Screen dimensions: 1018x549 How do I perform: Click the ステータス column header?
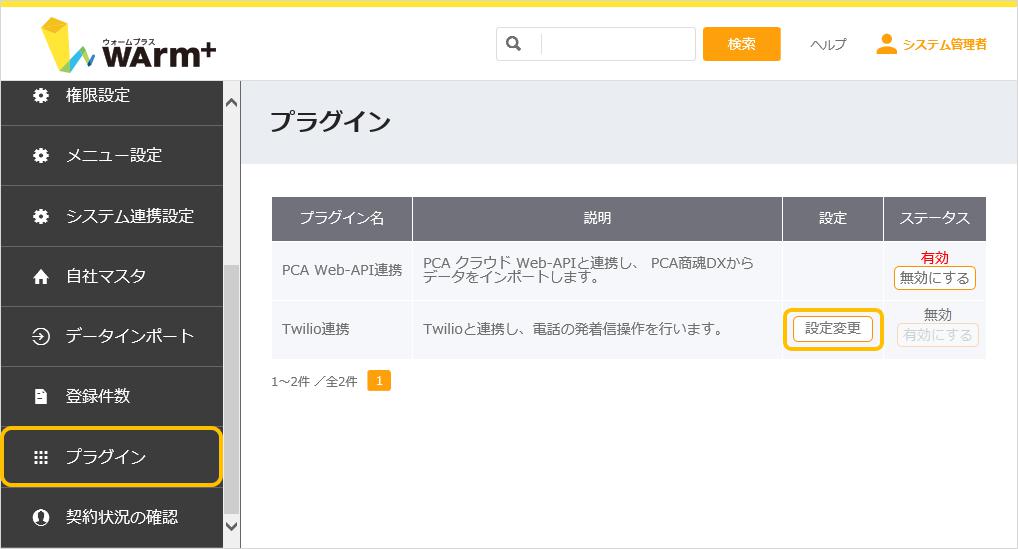935,219
